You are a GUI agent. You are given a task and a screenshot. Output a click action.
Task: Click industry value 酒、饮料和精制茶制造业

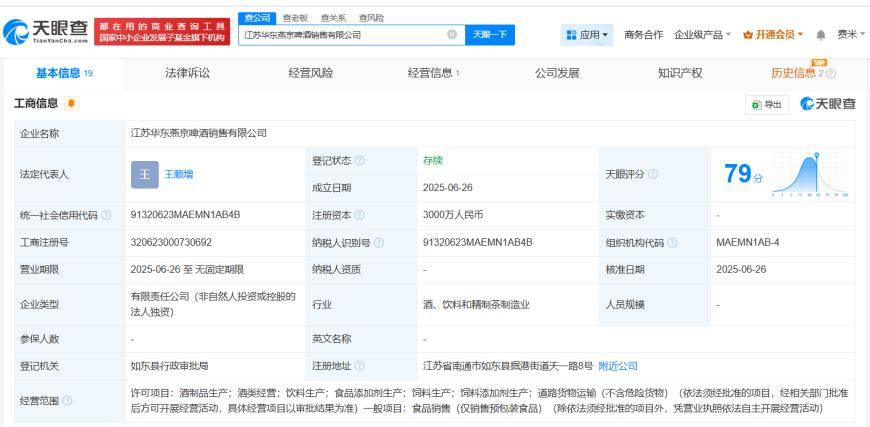(x=476, y=304)
